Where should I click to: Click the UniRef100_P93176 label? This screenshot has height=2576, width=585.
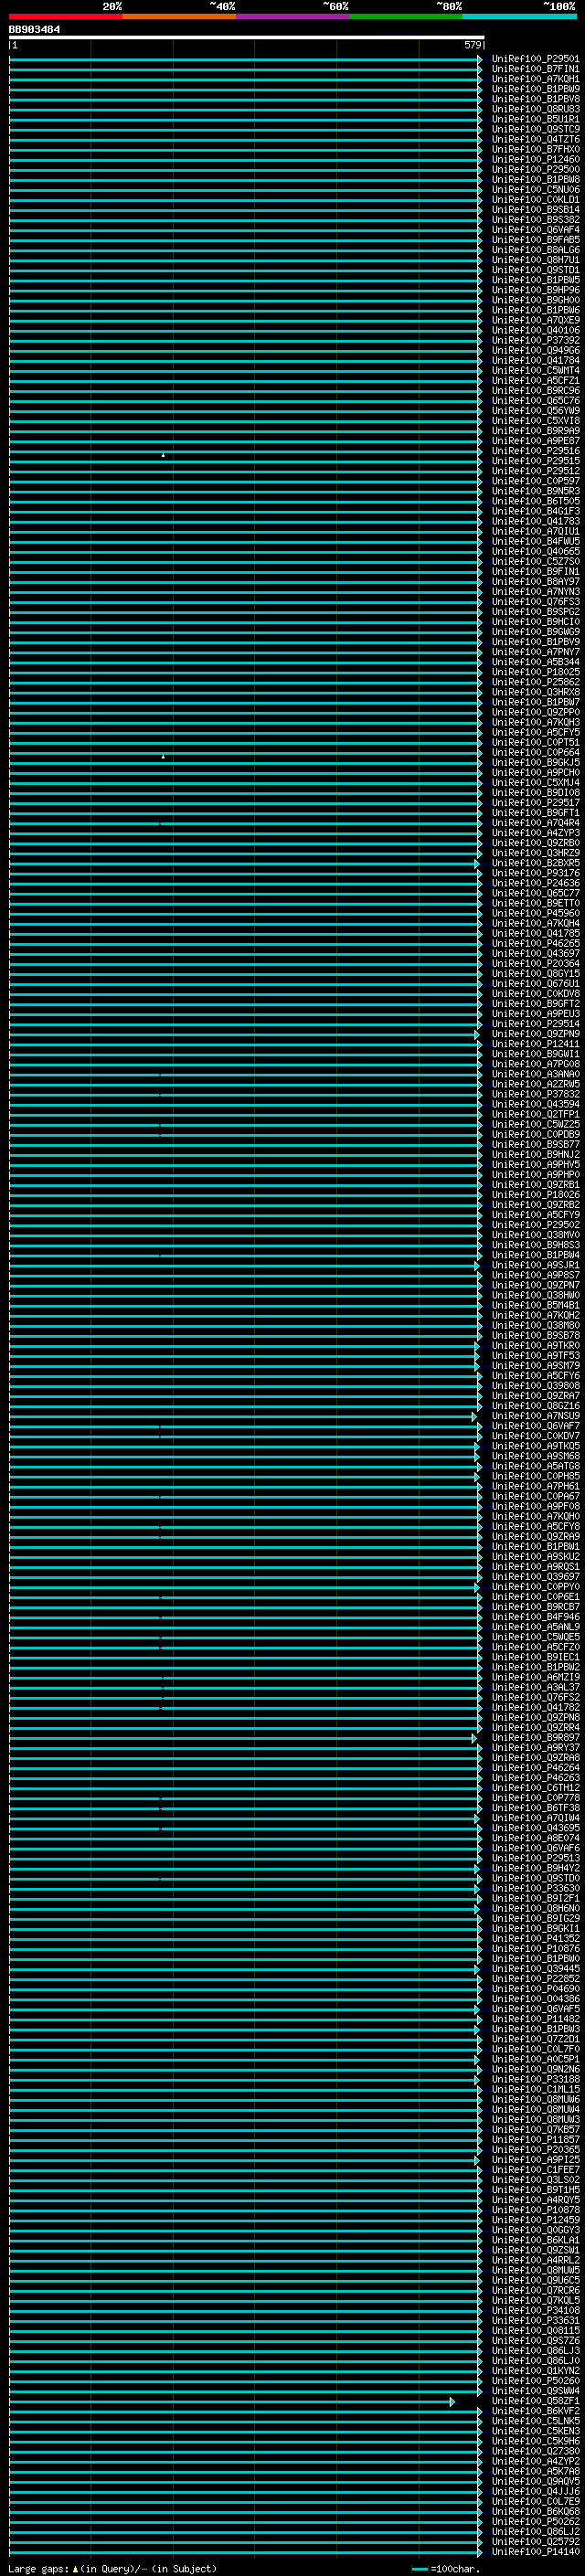[535, 873]
